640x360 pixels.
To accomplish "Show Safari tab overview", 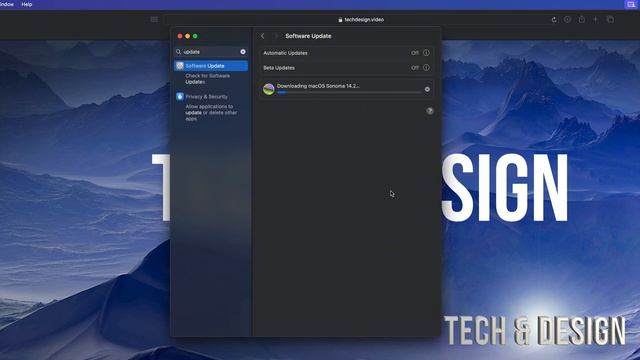I will point(610,20).
